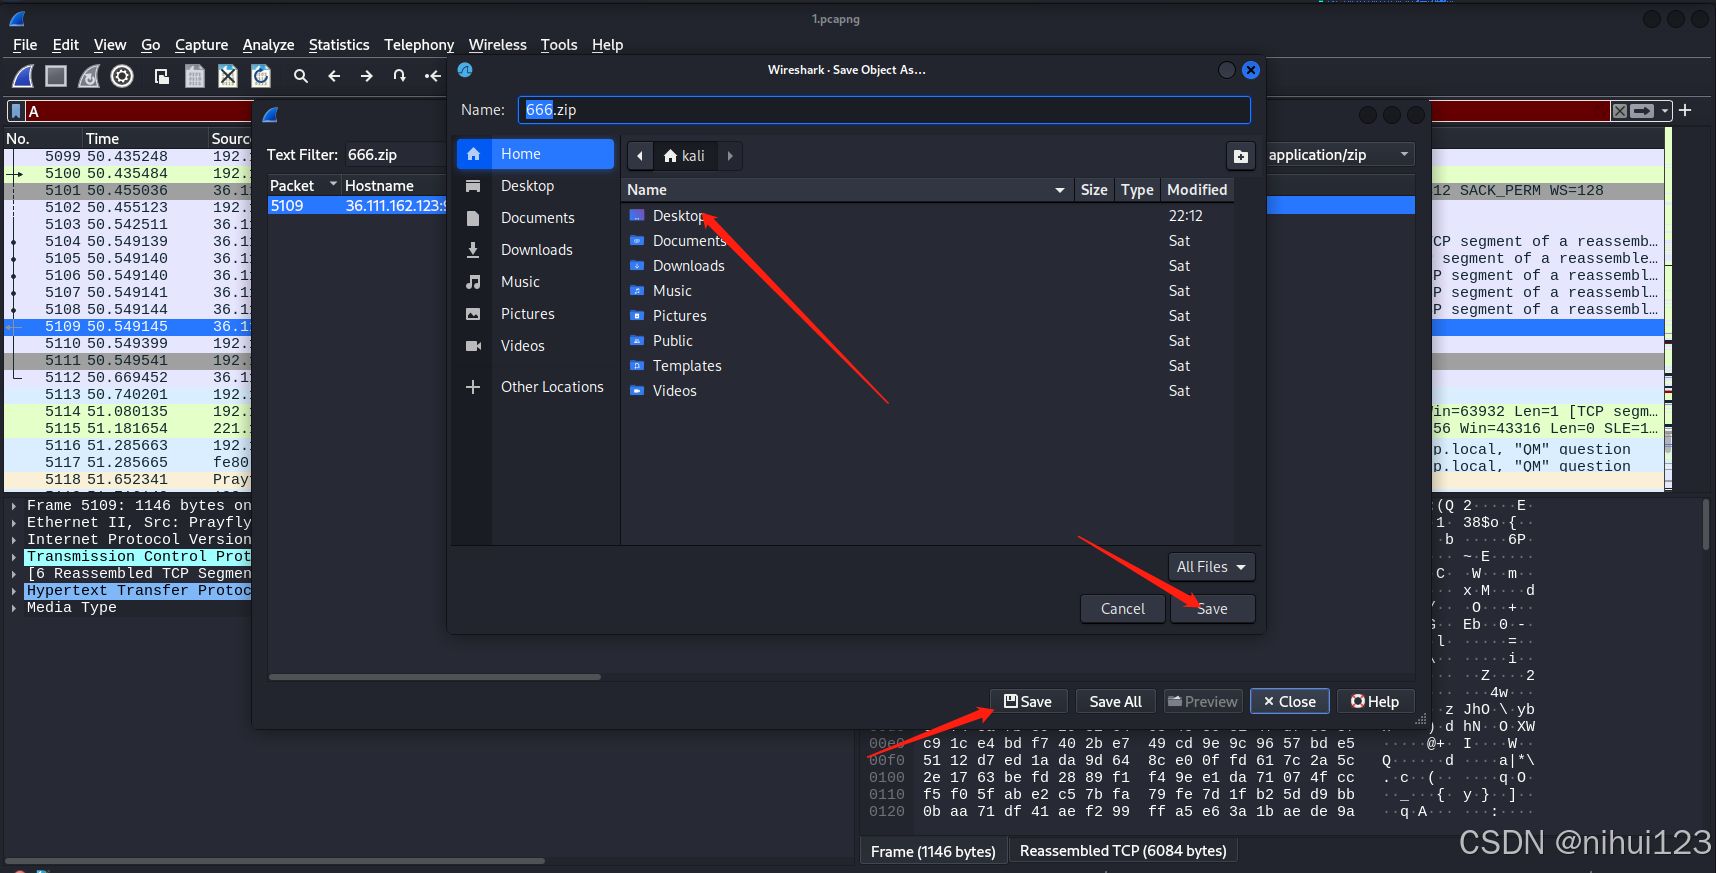Open the All Files type dropdown
Screen dimensions: 1716x873
coord(1211,567)
